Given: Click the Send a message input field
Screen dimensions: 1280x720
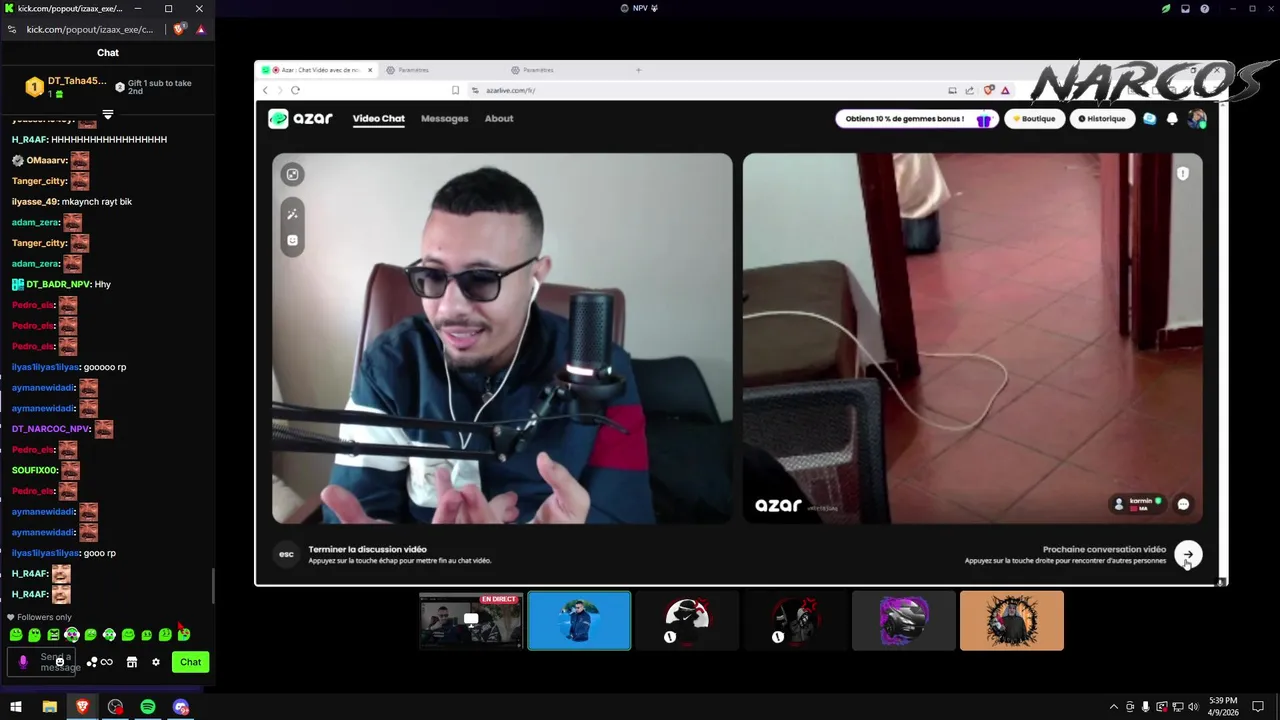Looking at the screenshot, I should coord(41,662).
